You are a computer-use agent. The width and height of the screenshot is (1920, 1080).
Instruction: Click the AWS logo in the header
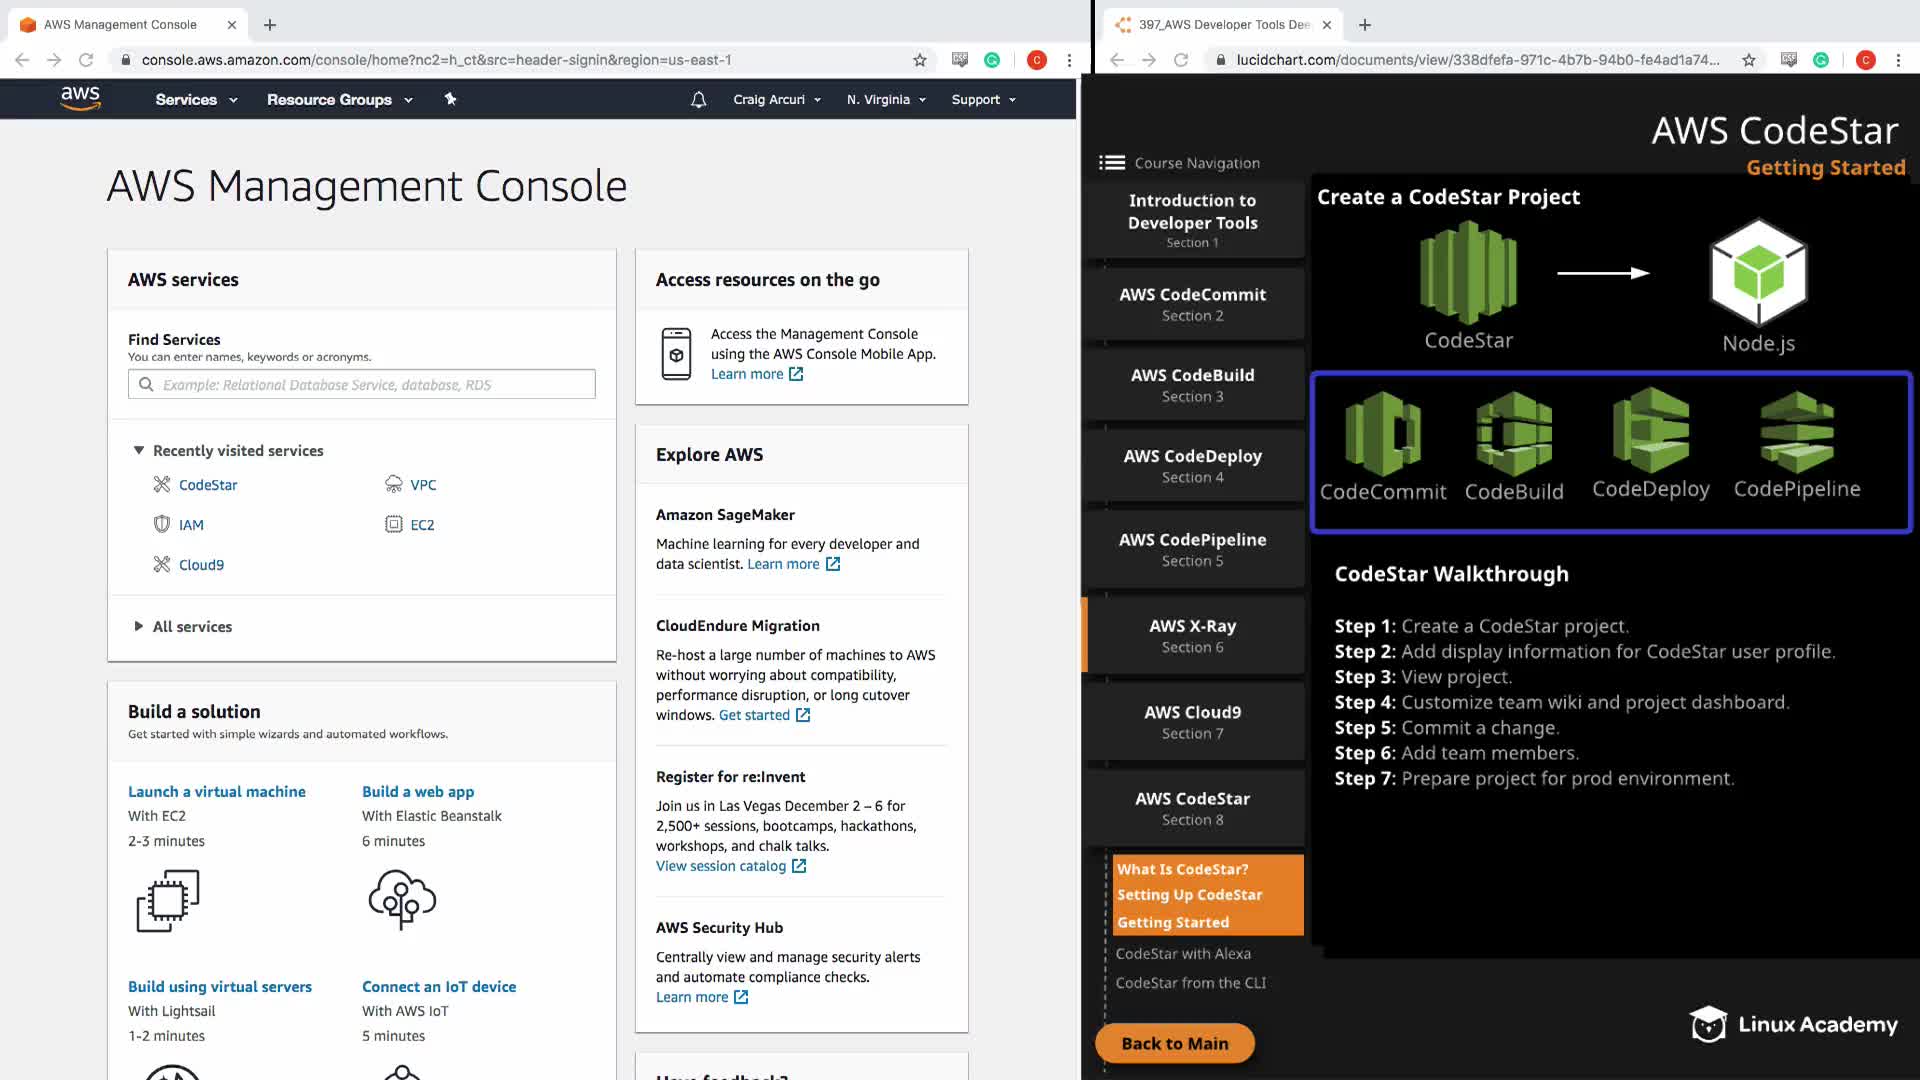[80, 98]
